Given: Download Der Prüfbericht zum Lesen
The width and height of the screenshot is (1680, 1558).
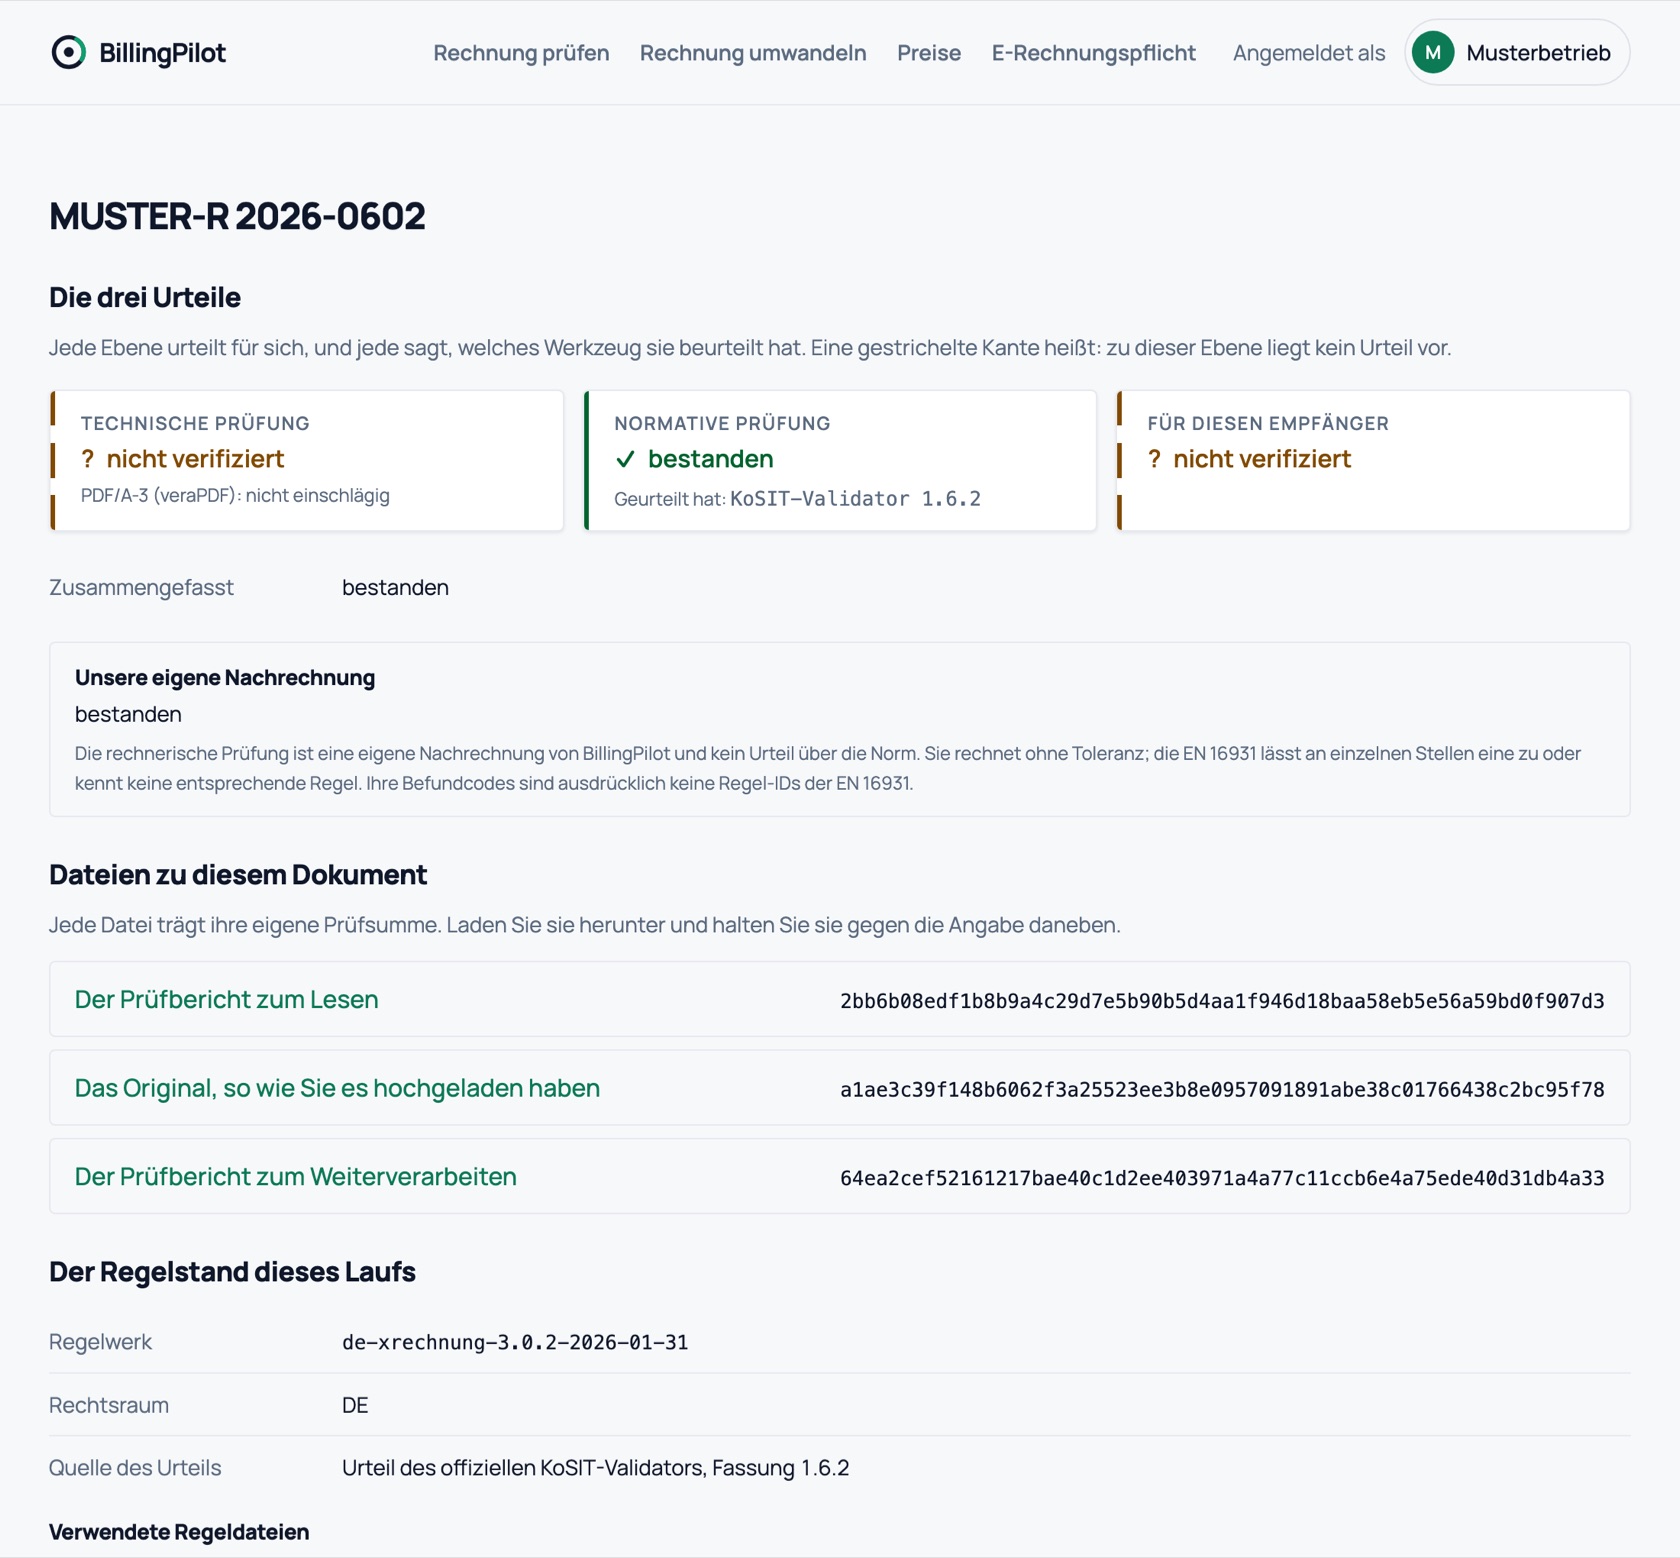Looking at the screenshot, I should coord(227,999).
